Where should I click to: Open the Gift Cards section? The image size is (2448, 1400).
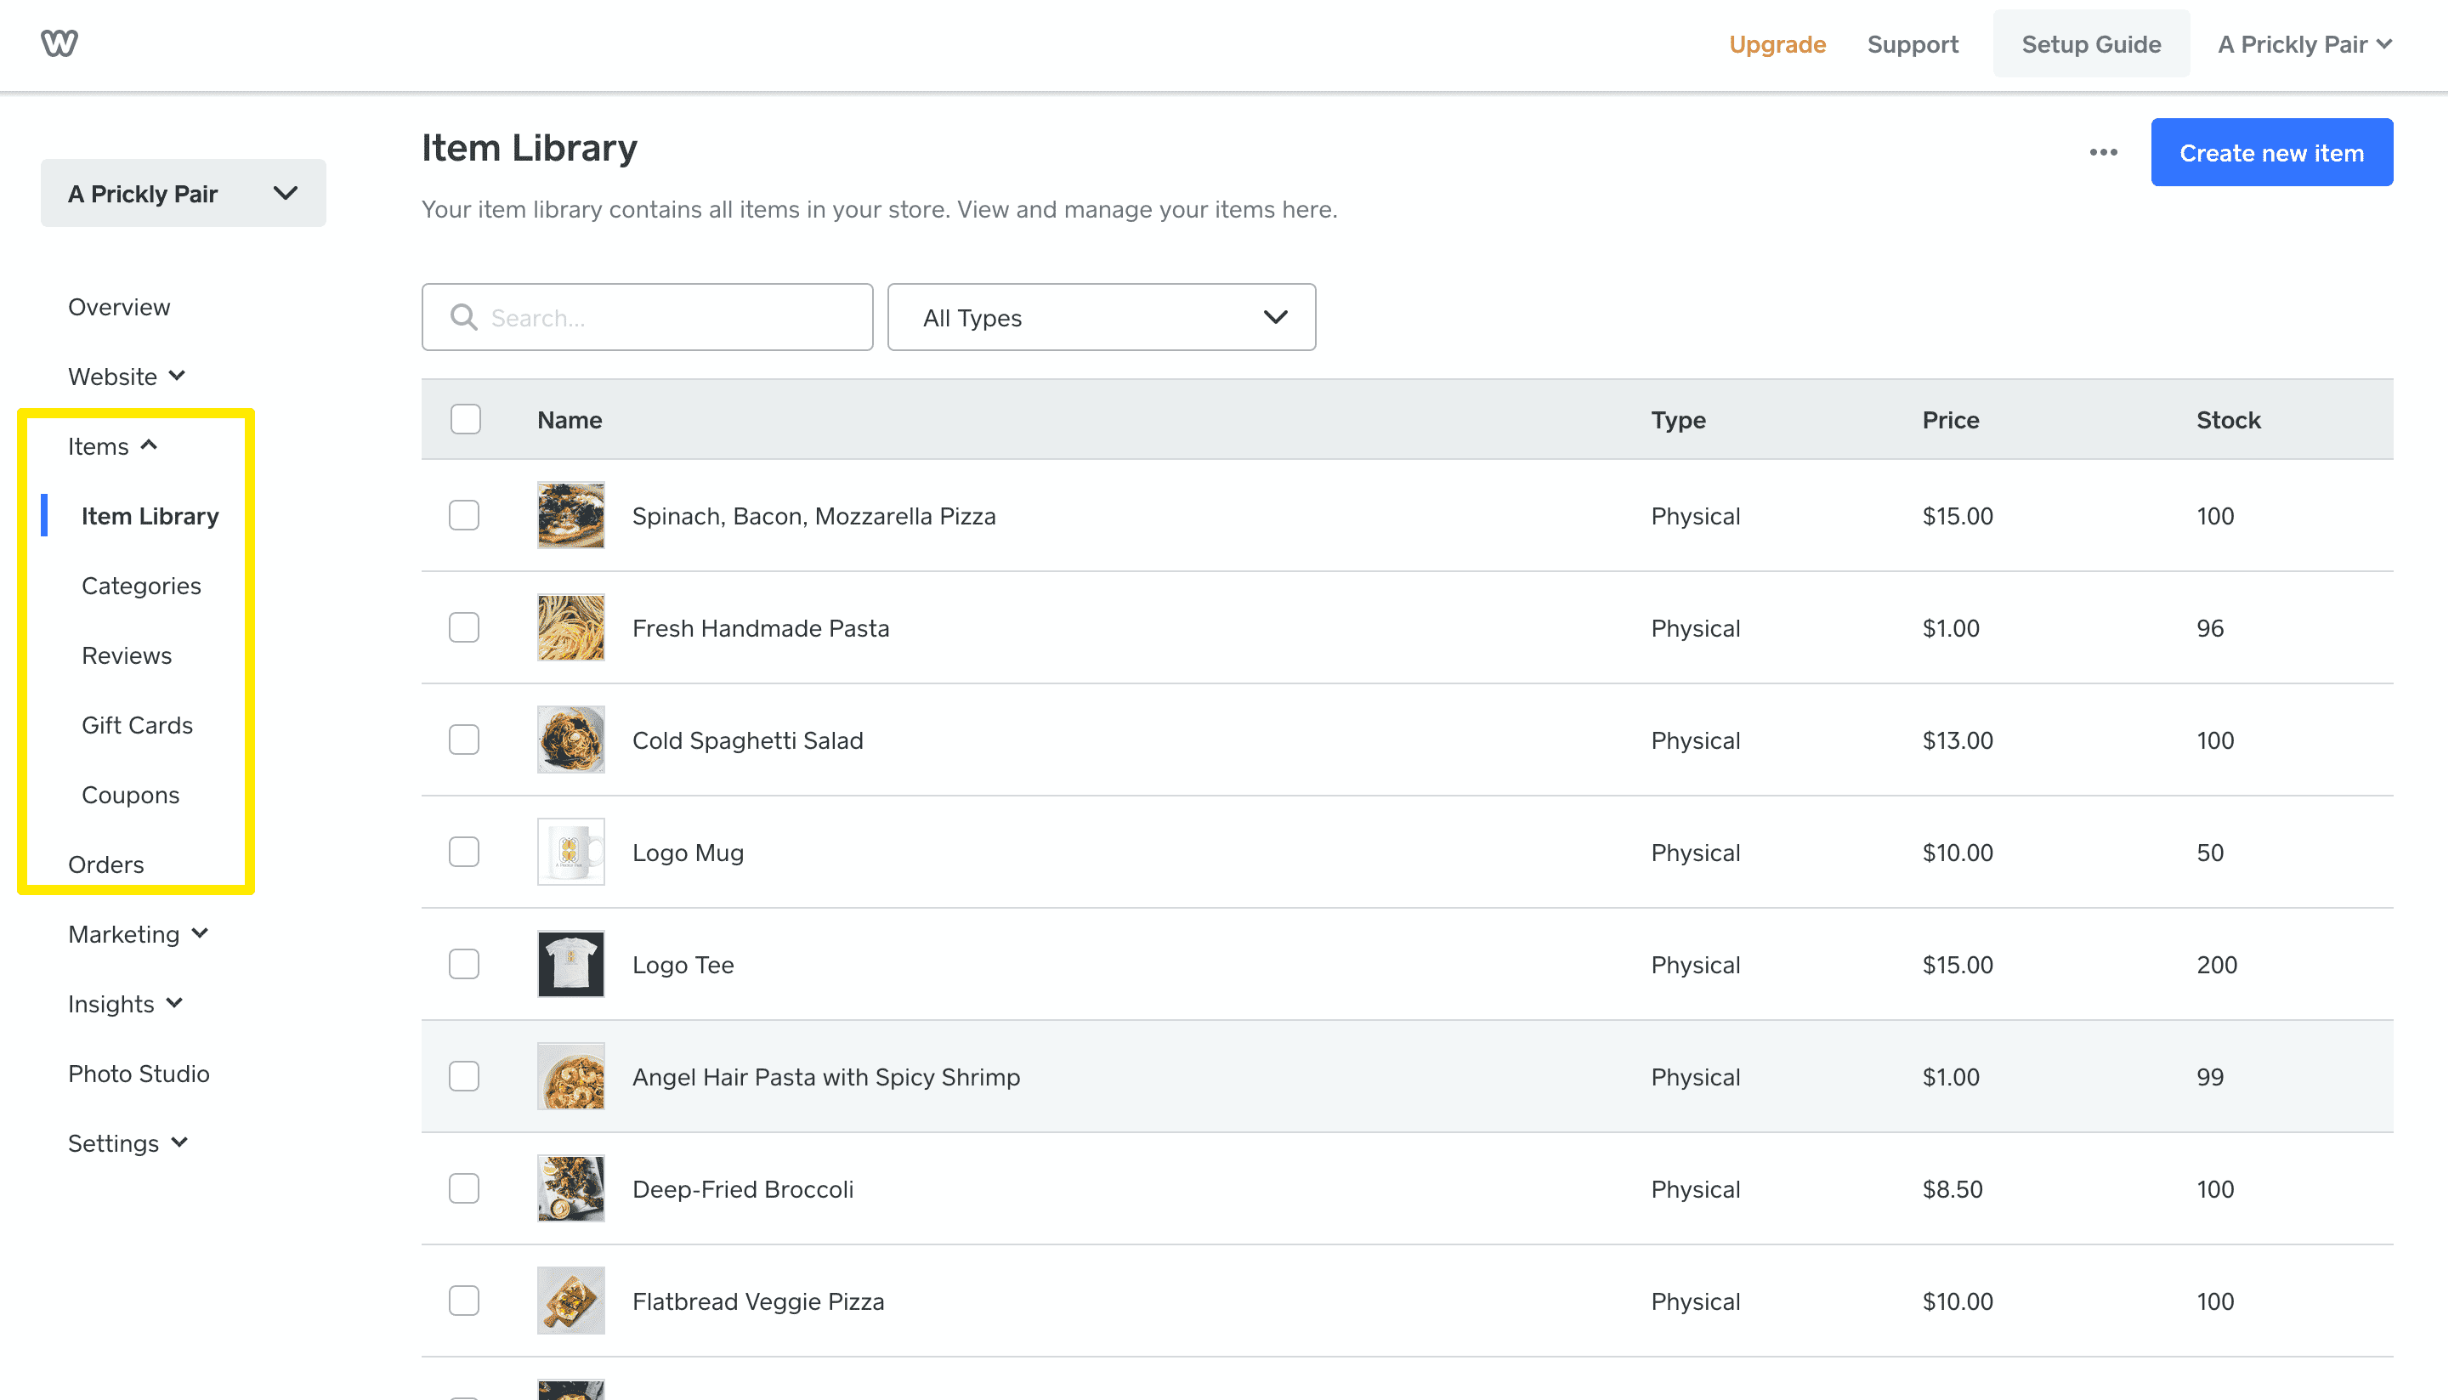[x=137, y=724]
